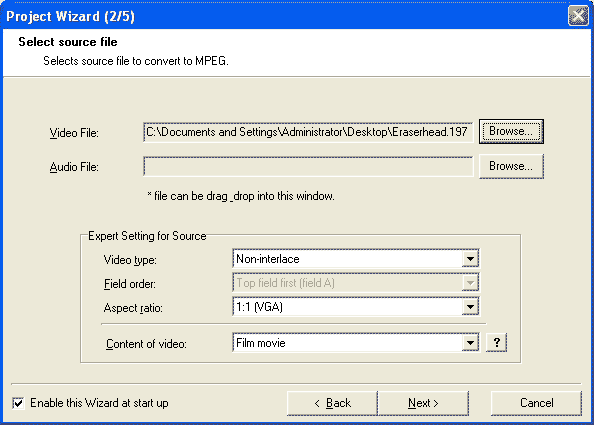Go to the Next wizard step
This screenshot has width=594, height=425.
[423, 403]
